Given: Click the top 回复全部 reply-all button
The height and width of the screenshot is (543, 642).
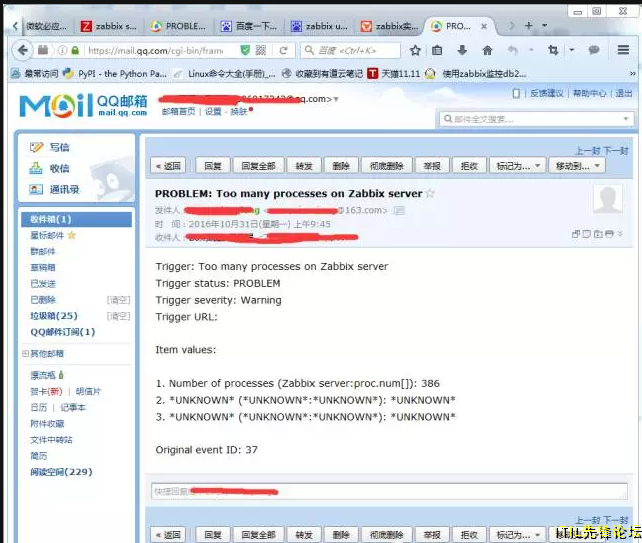Looking at the screenshot, I should point(258,166).
